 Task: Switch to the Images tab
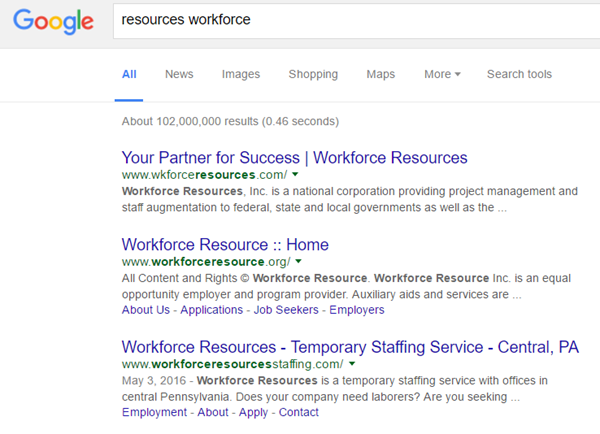click(x=241, y=74)
